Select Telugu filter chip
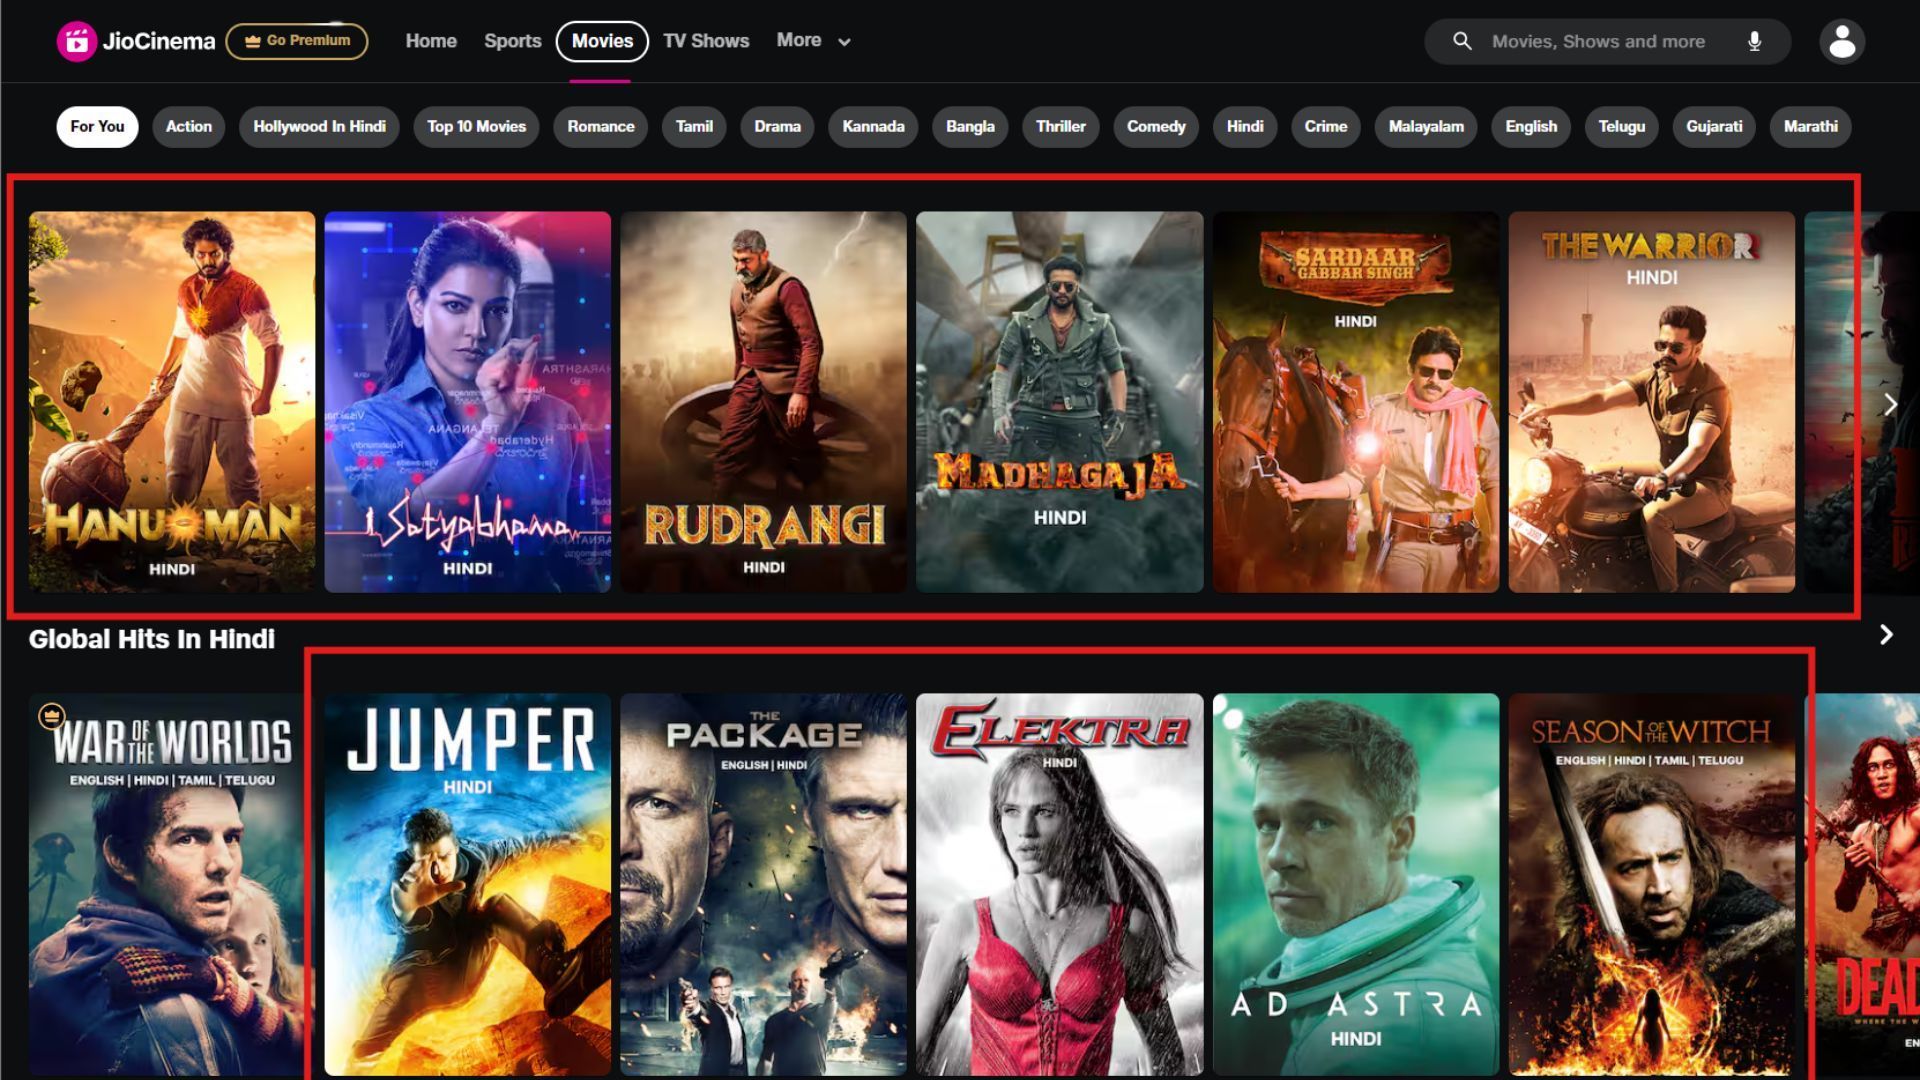This screenshot has width=1920, height=1080. [x=1621, y=127]
